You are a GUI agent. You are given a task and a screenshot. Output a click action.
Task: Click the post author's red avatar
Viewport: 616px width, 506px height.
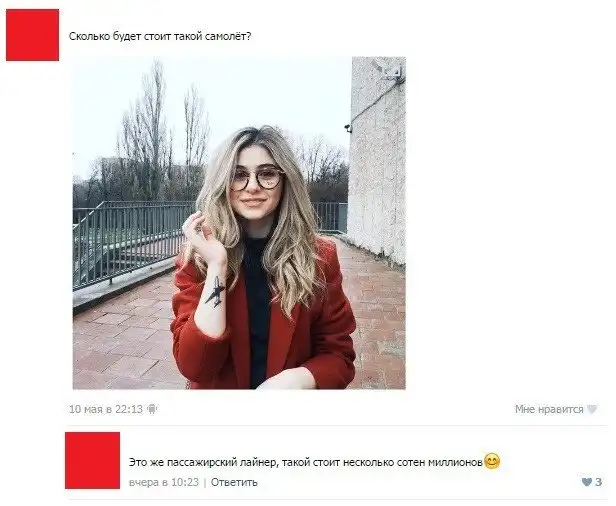[x=32, y=35]
